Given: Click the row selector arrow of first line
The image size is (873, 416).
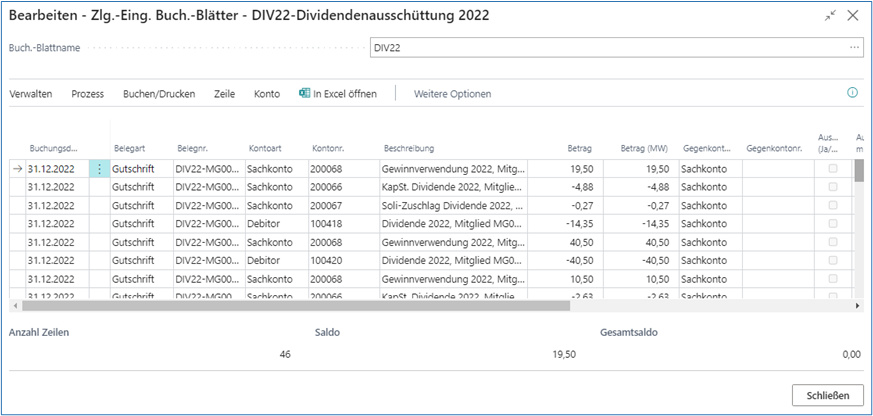Looking at the screenshot, I should tap(16, 169).
